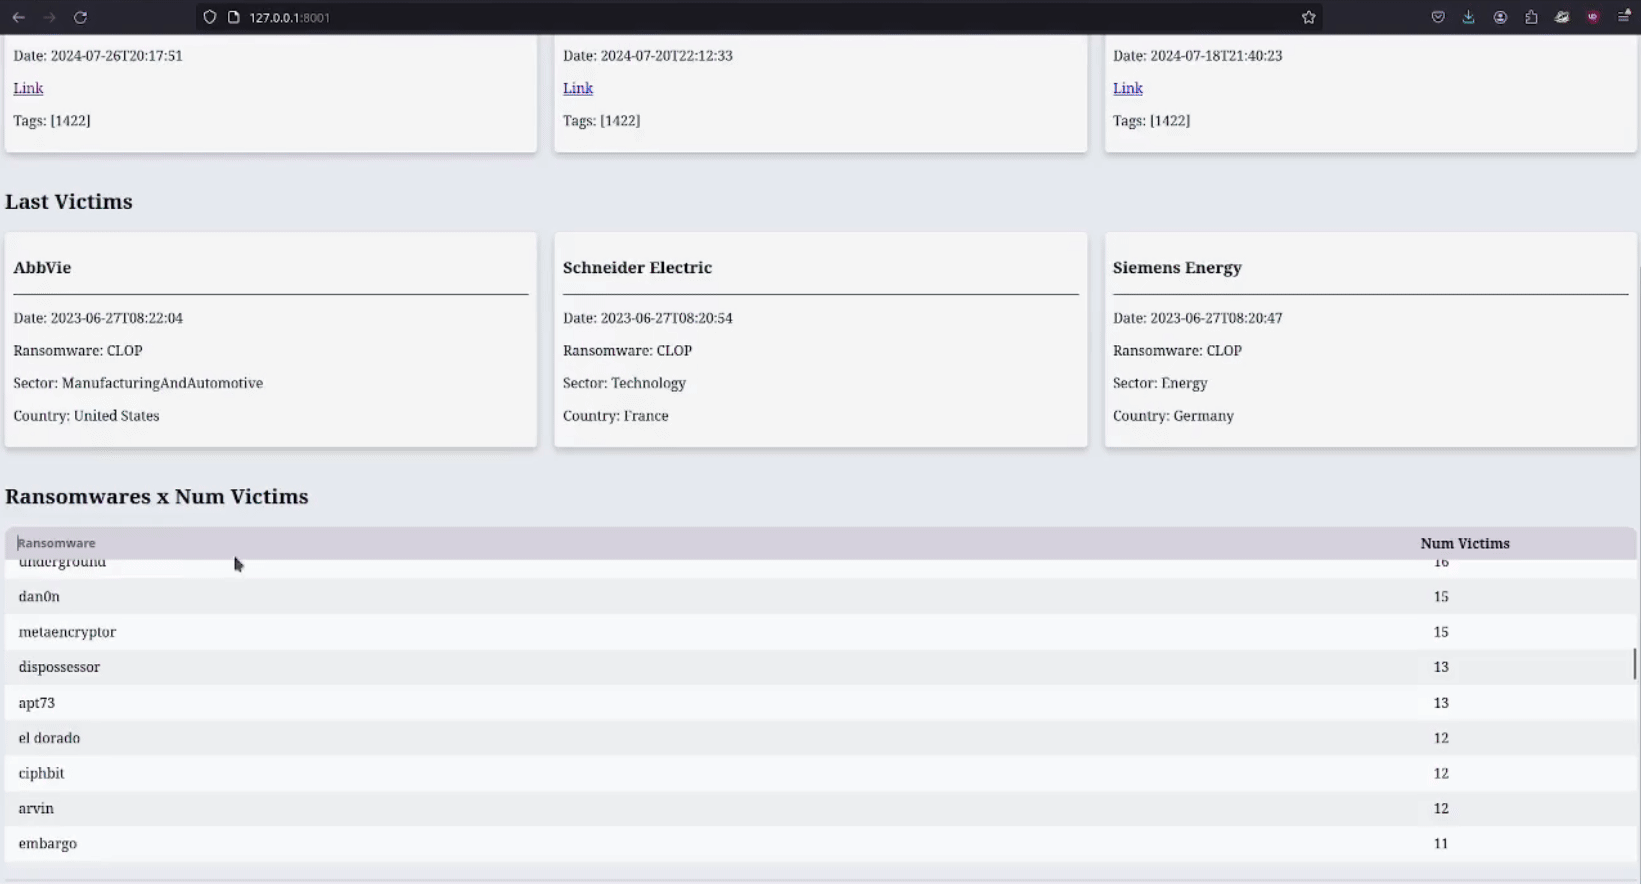
Task: Open the uBlock Origin extension
Action: click(1593, 17)
